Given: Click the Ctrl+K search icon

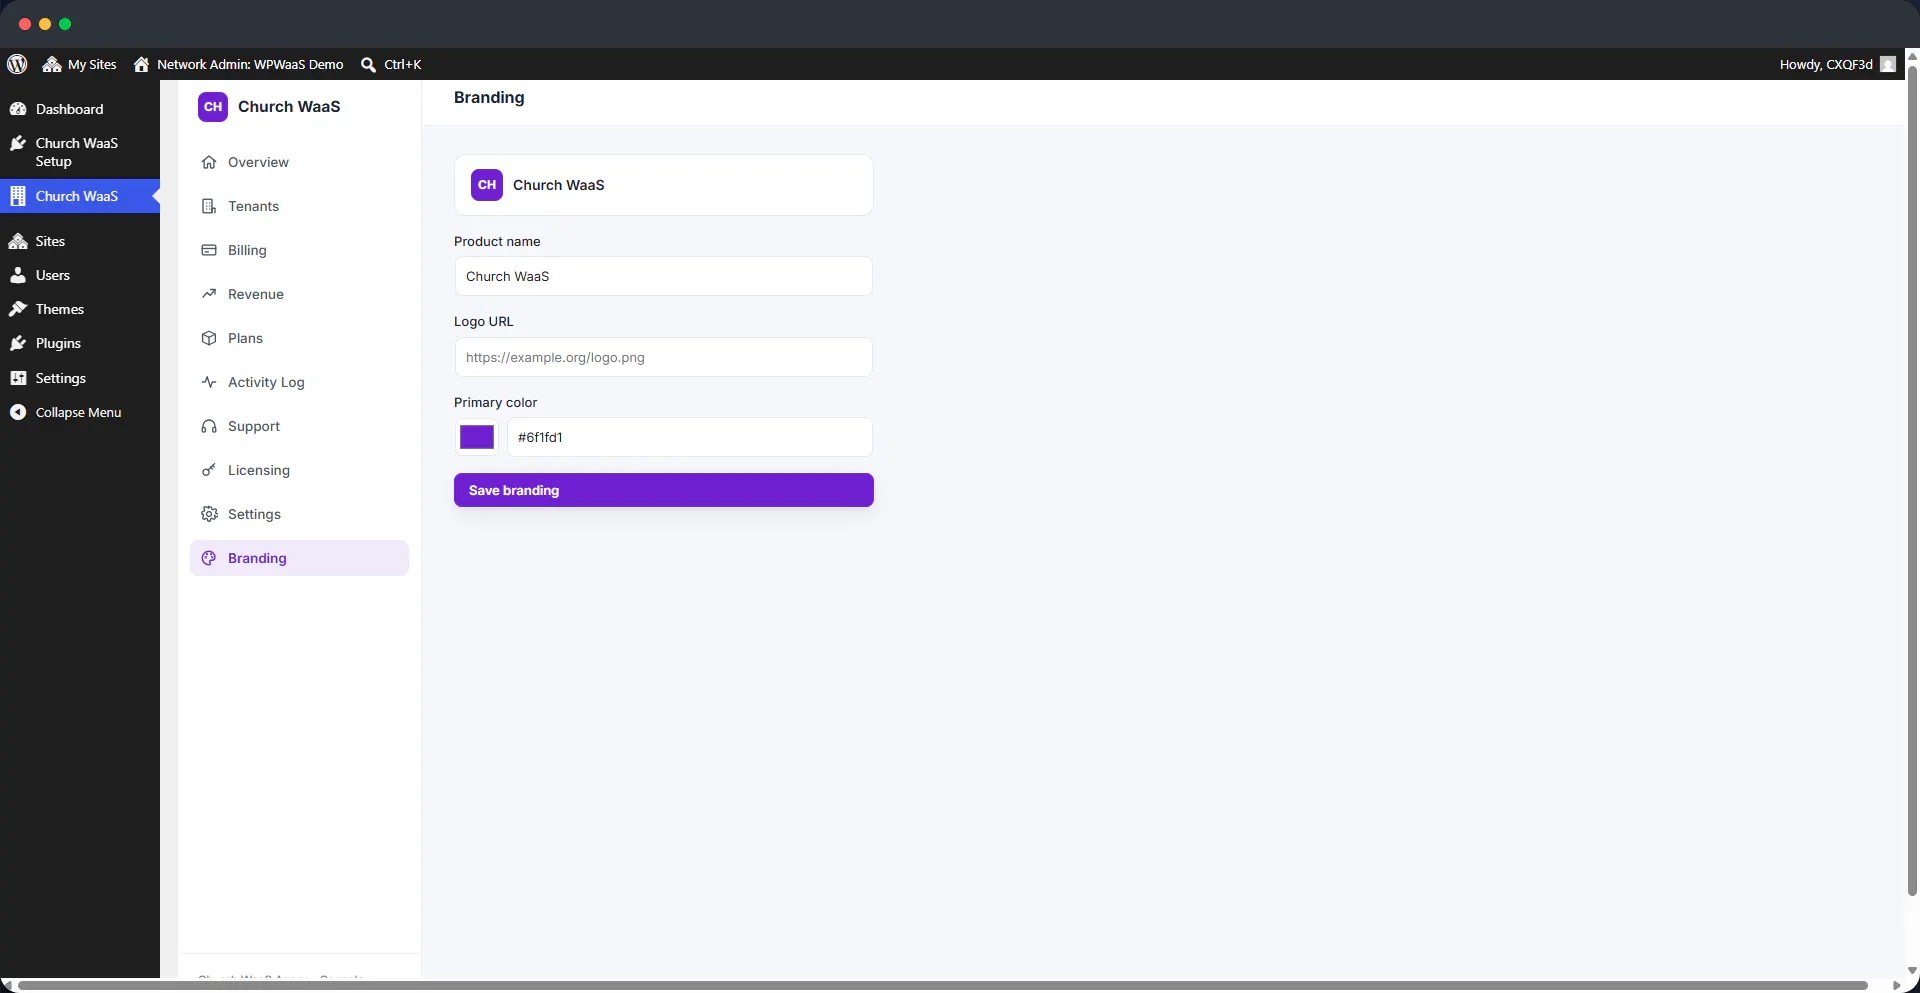Looking at the screenshot, I should pyautogui.click(x=368, y=64).
